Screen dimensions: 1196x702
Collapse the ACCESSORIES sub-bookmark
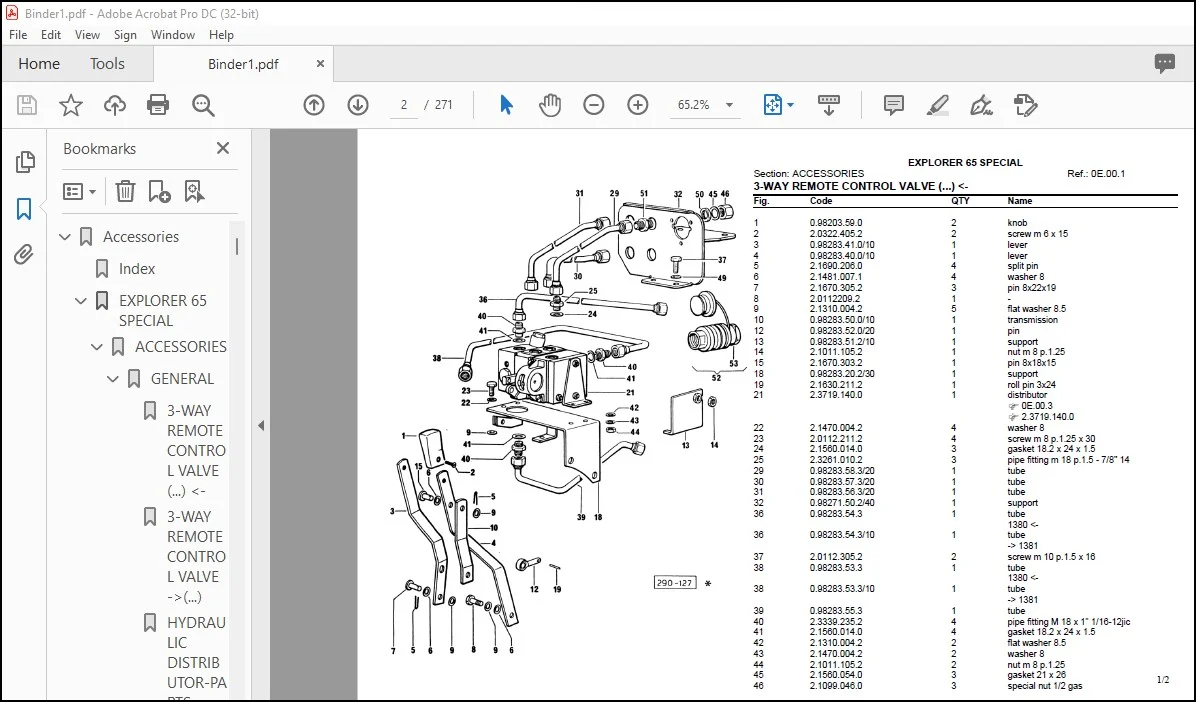97,347
